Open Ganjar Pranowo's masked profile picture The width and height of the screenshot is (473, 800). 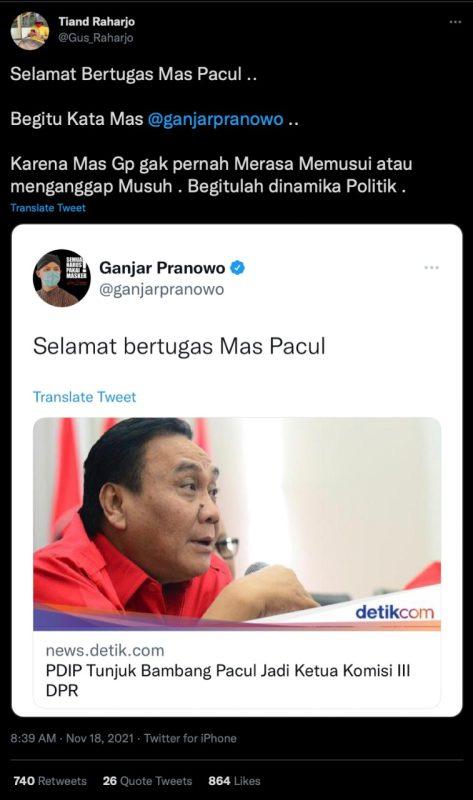point(62,278)
